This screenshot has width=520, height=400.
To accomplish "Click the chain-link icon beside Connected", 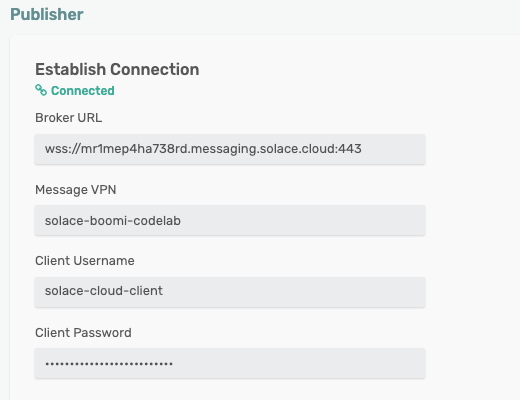I will [x=41, y=90].
